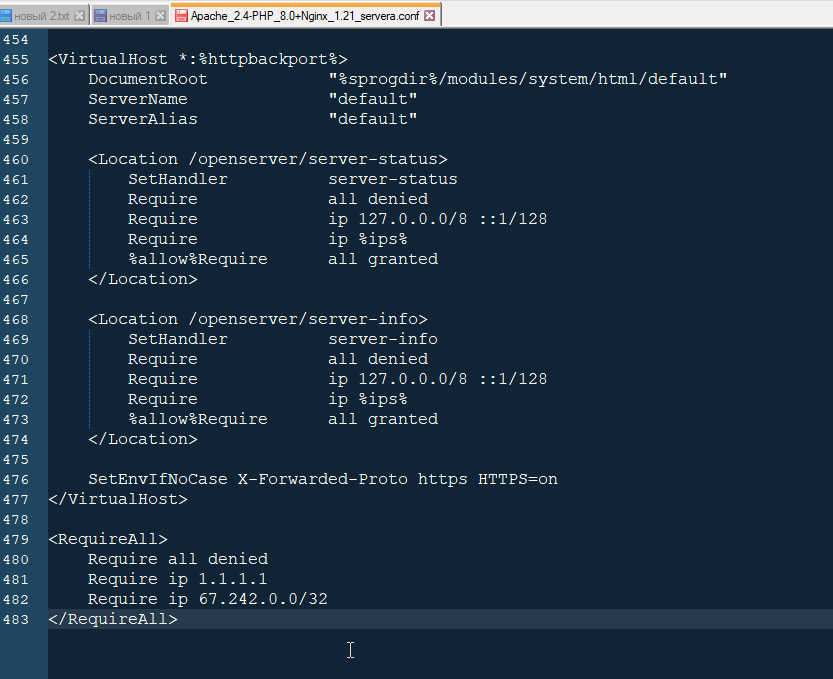
Task: Switch to the "новый 1" tab
Action: [x=128, y=16]
